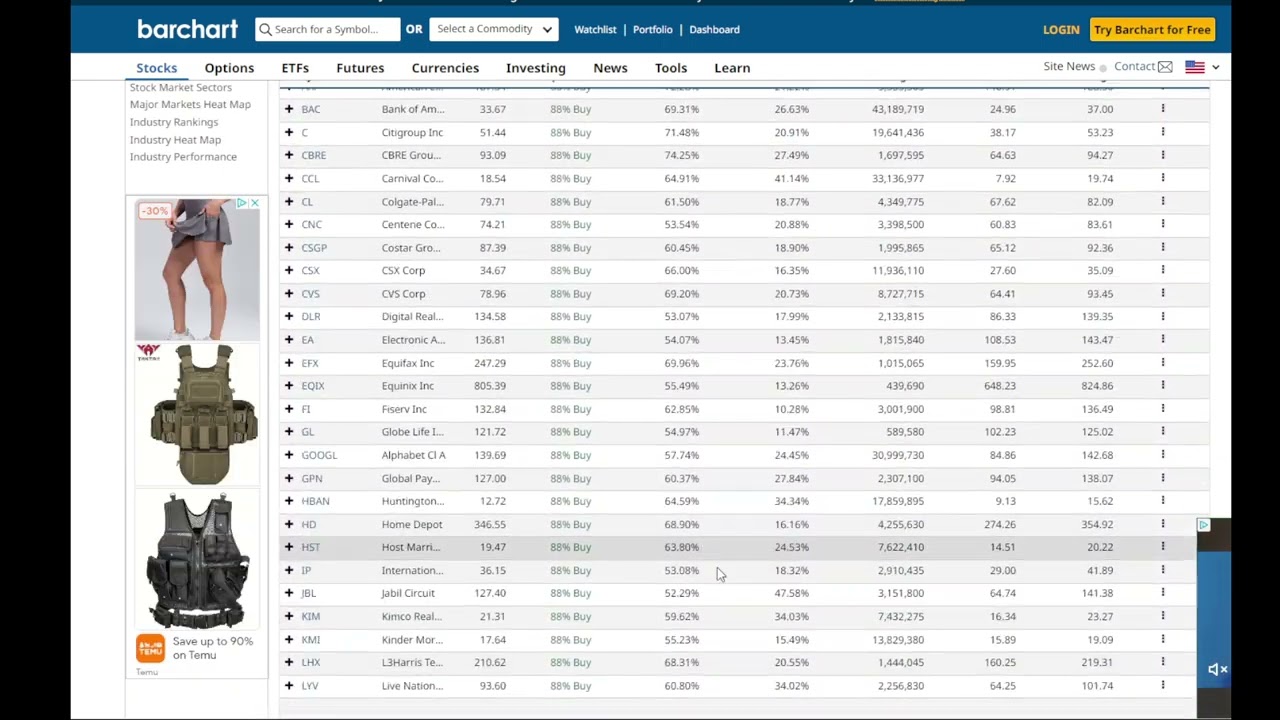Expand the BAC row plus icon
Image resolution: width=1280 pixels, height=720 pixels.
tap(289, 109)
